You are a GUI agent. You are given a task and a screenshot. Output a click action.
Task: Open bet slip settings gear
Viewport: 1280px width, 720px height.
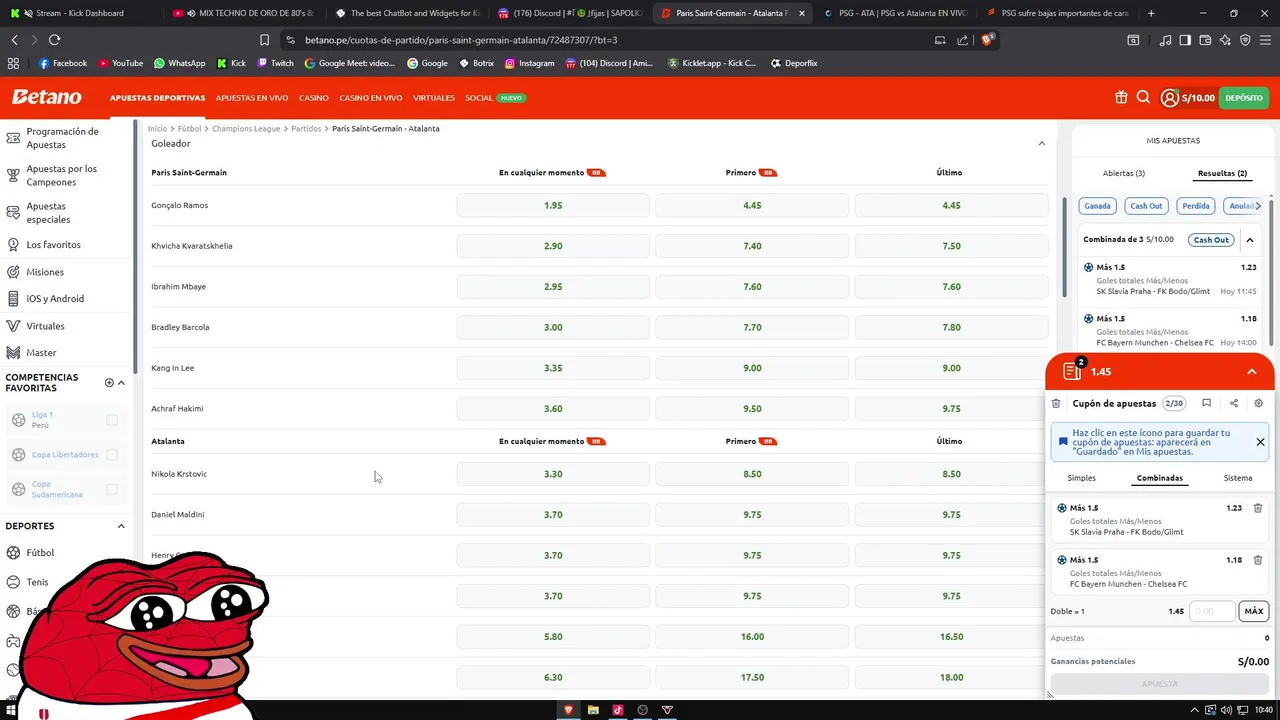(1259, 403)
